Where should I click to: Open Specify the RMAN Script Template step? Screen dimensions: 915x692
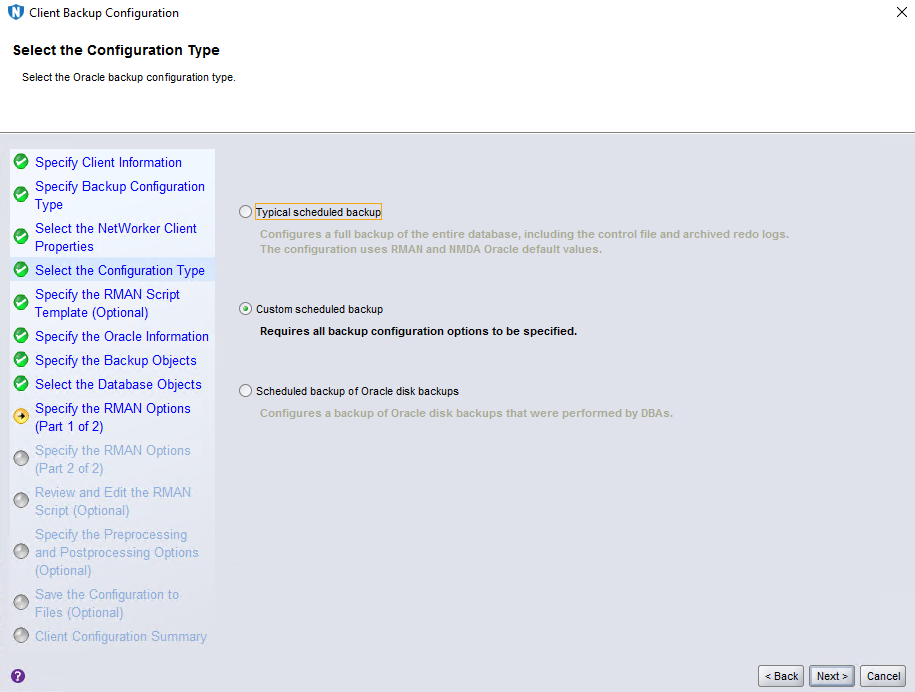click(x=107, y=303)
